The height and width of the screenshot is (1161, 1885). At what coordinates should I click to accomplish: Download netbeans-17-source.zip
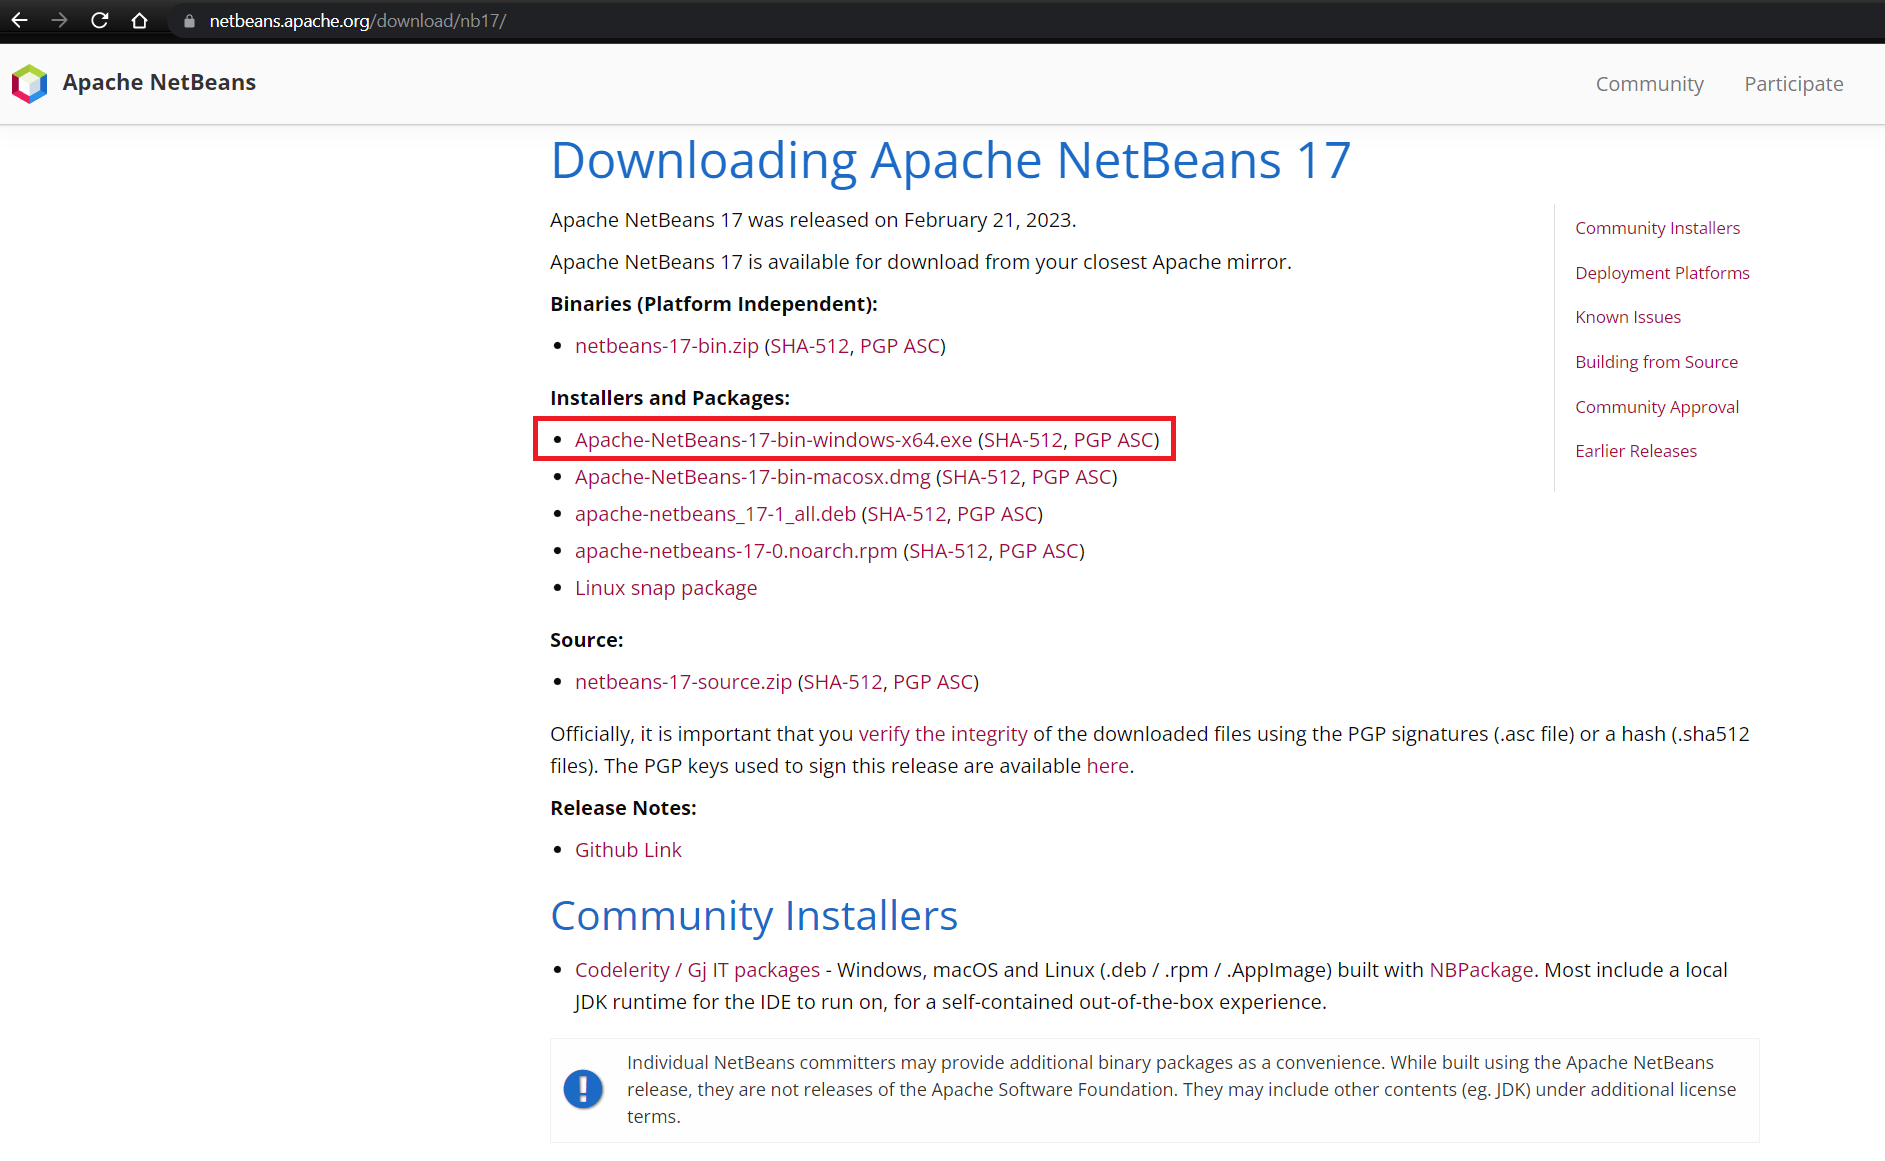pyautogui.click(x=683, y=682)
